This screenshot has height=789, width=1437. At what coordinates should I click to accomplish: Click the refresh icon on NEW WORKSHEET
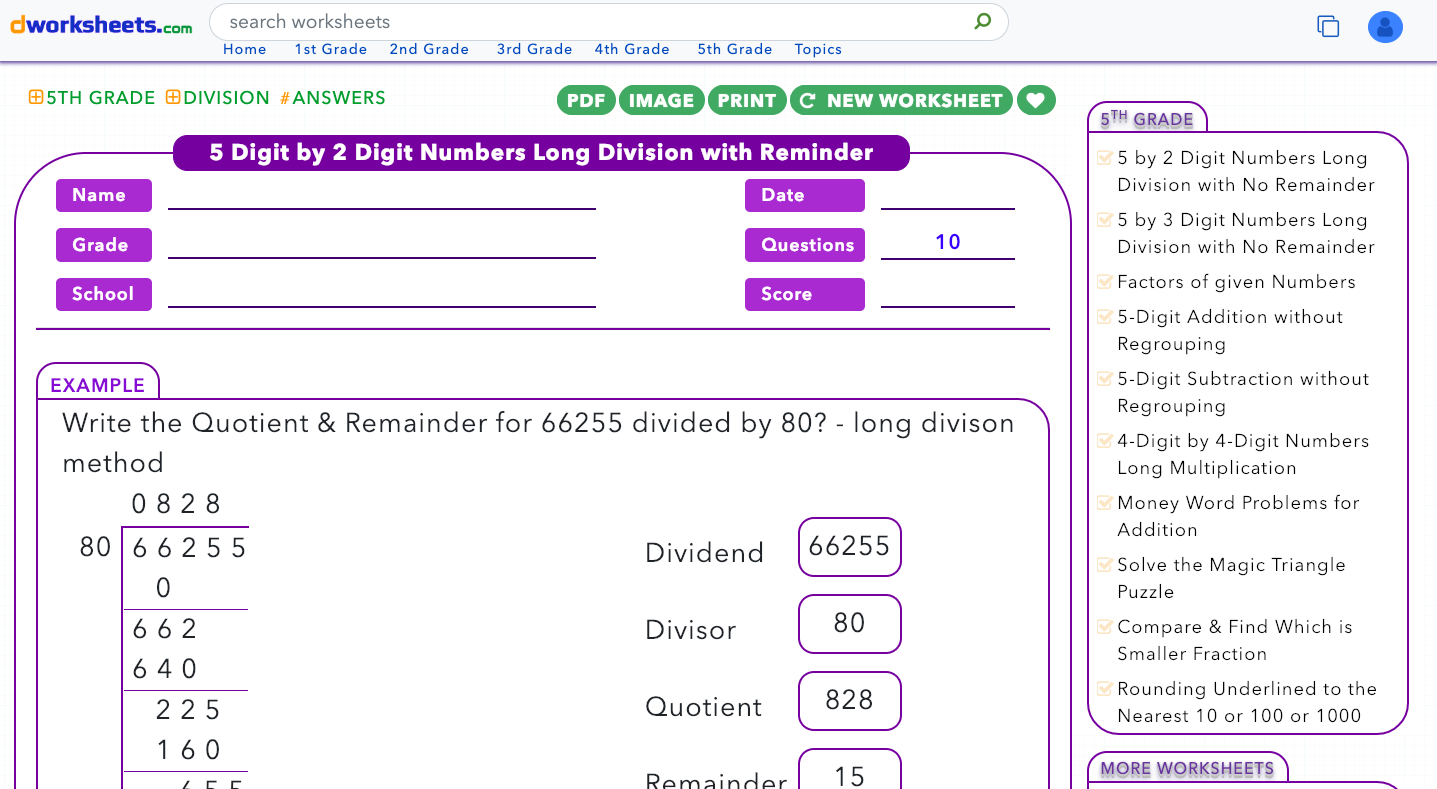[806, 100]
